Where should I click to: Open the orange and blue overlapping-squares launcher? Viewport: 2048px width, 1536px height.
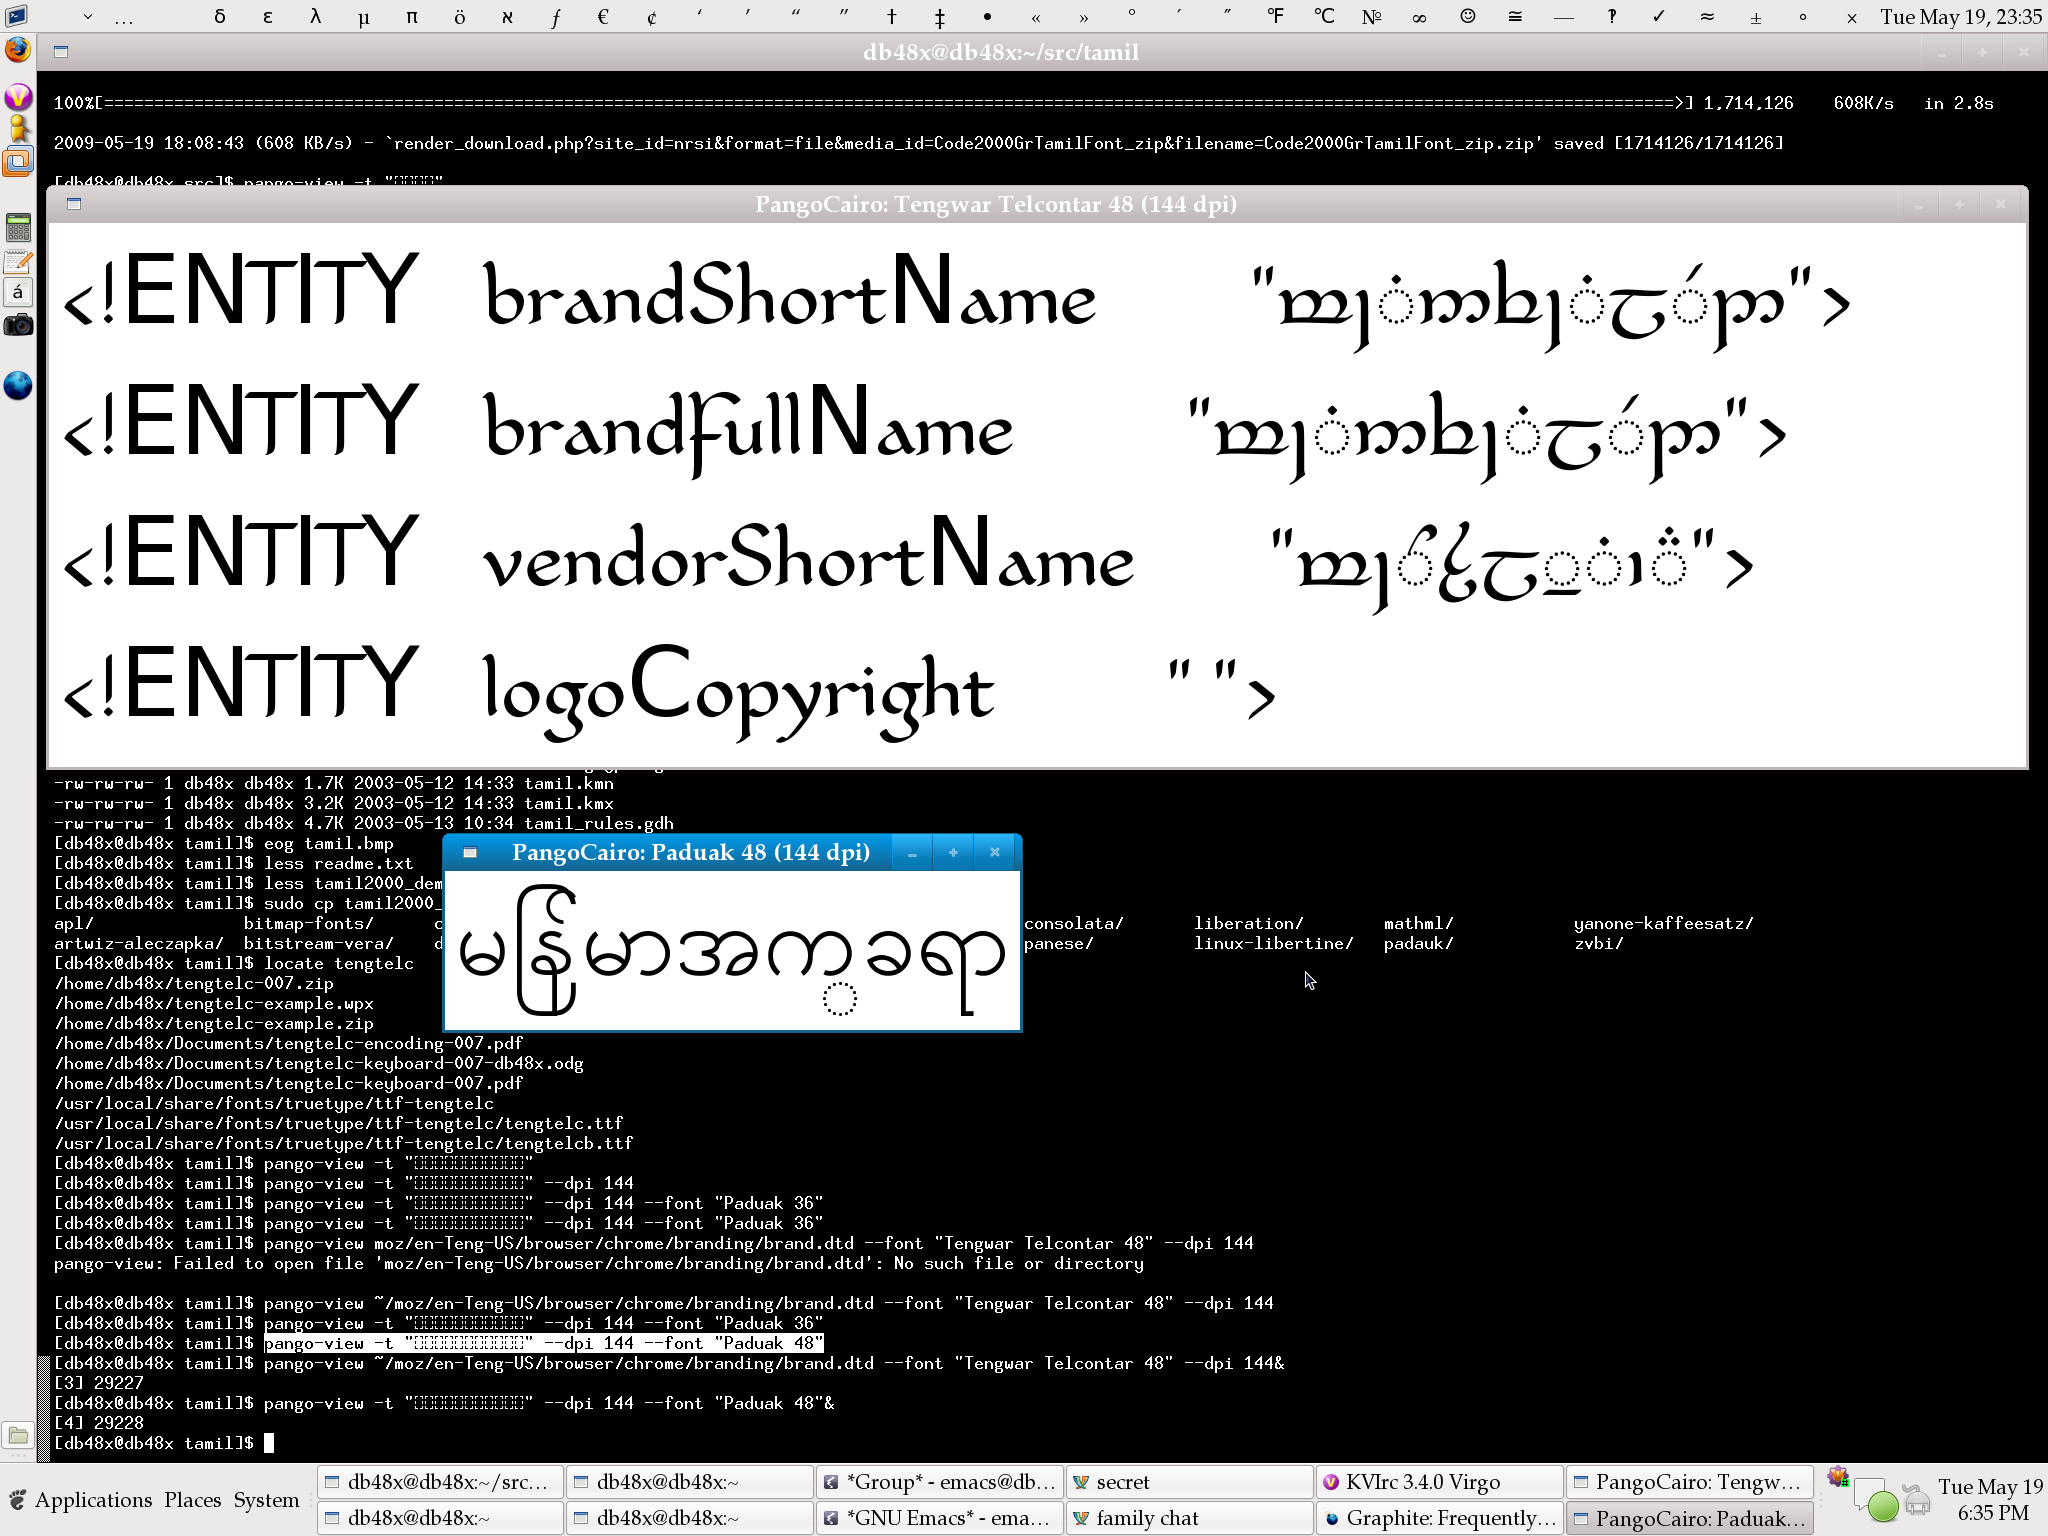click(18, 161)
